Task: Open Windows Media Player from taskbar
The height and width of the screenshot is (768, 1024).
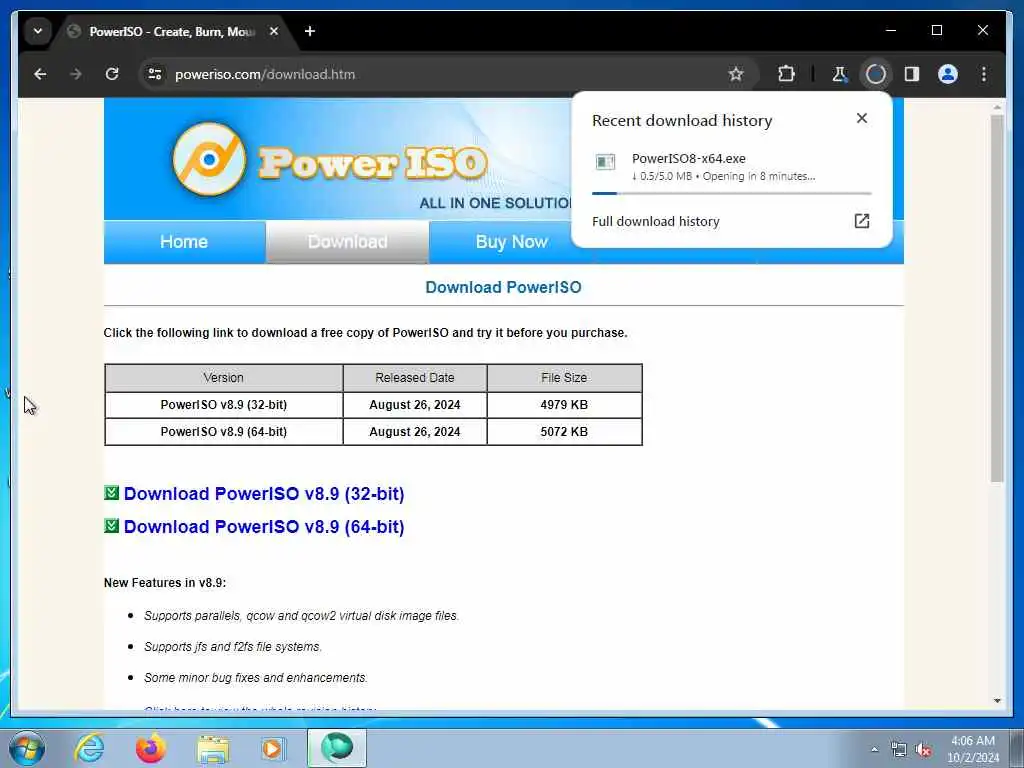Action: point(273,748)
